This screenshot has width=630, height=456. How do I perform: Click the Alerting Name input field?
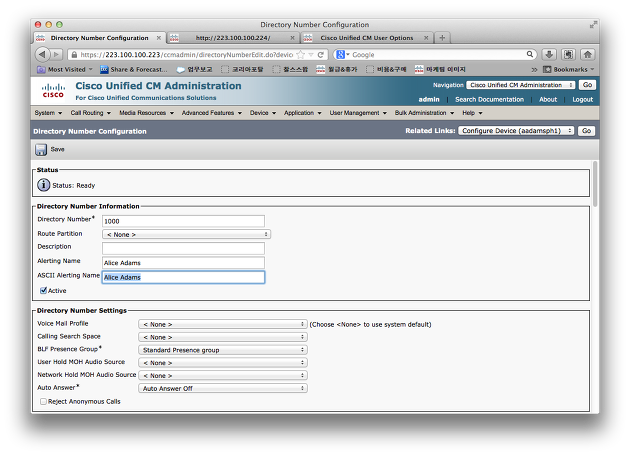pyautogui.click(x=183, y=263)
